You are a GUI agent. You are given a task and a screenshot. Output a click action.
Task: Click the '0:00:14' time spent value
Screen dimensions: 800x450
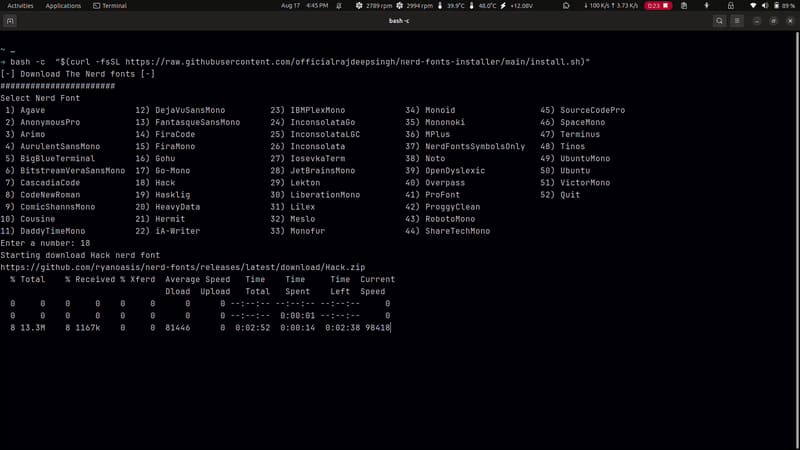[297, 328]
